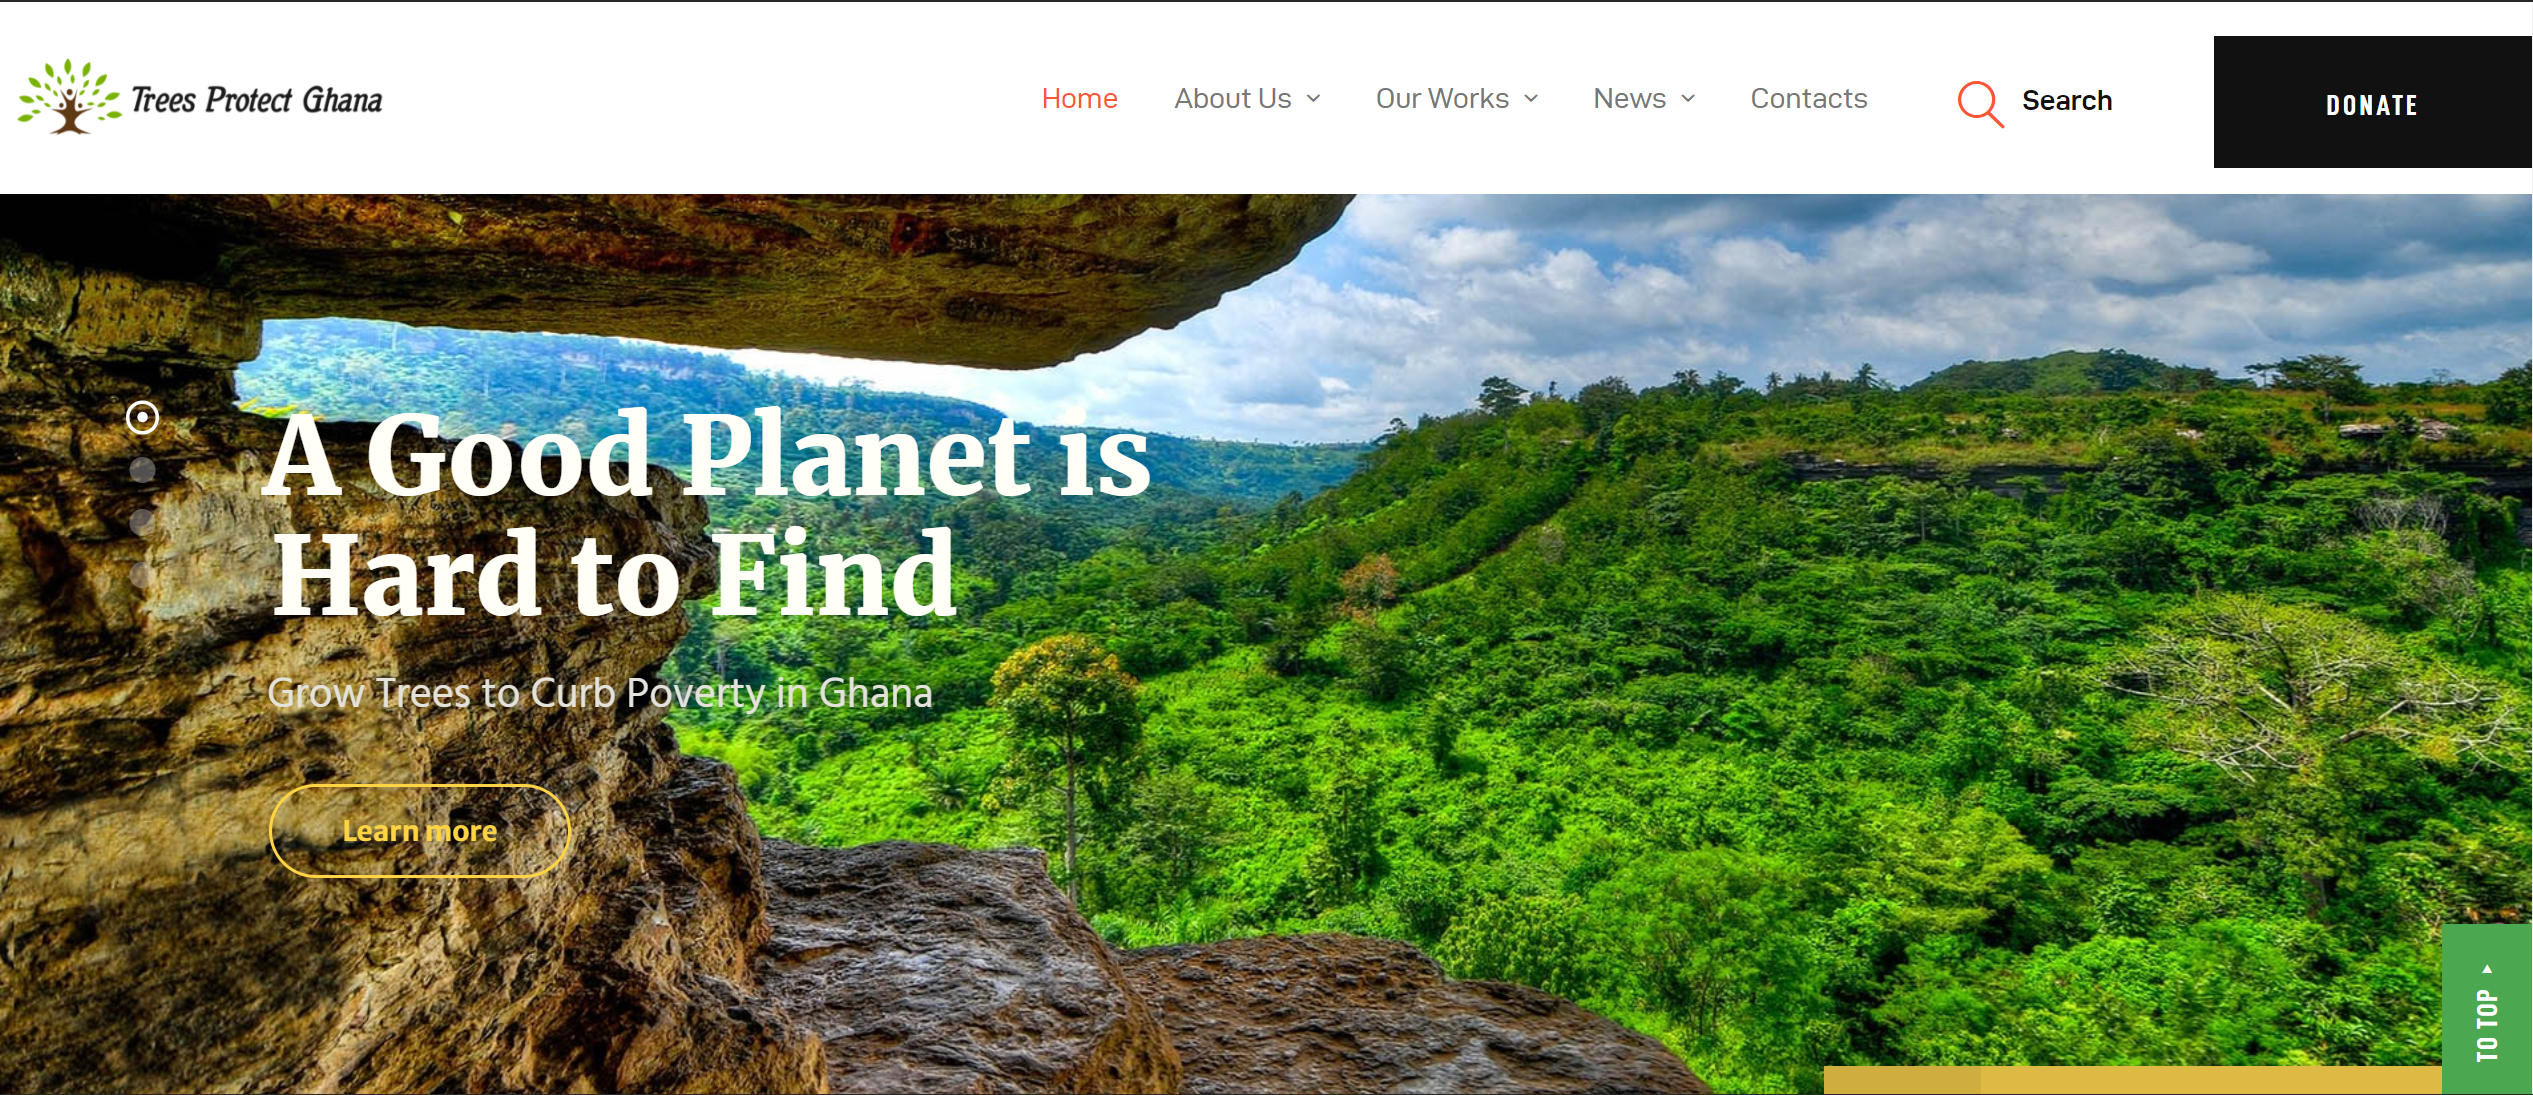Click the magnifying glass search icon
The width and height of the screenshot is (2533, 1095).
coord(1980,103)
